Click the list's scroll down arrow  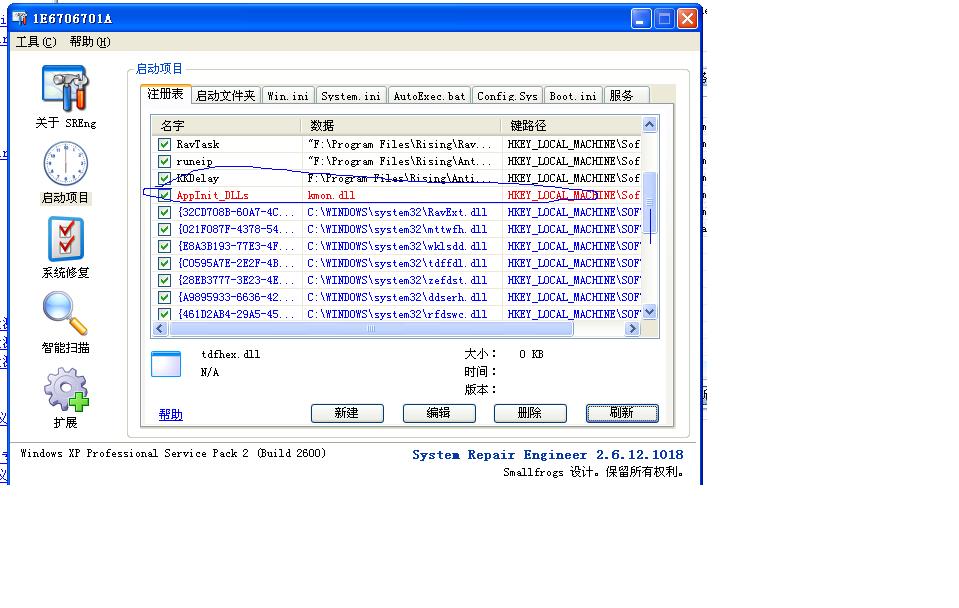tap(650, 312)
